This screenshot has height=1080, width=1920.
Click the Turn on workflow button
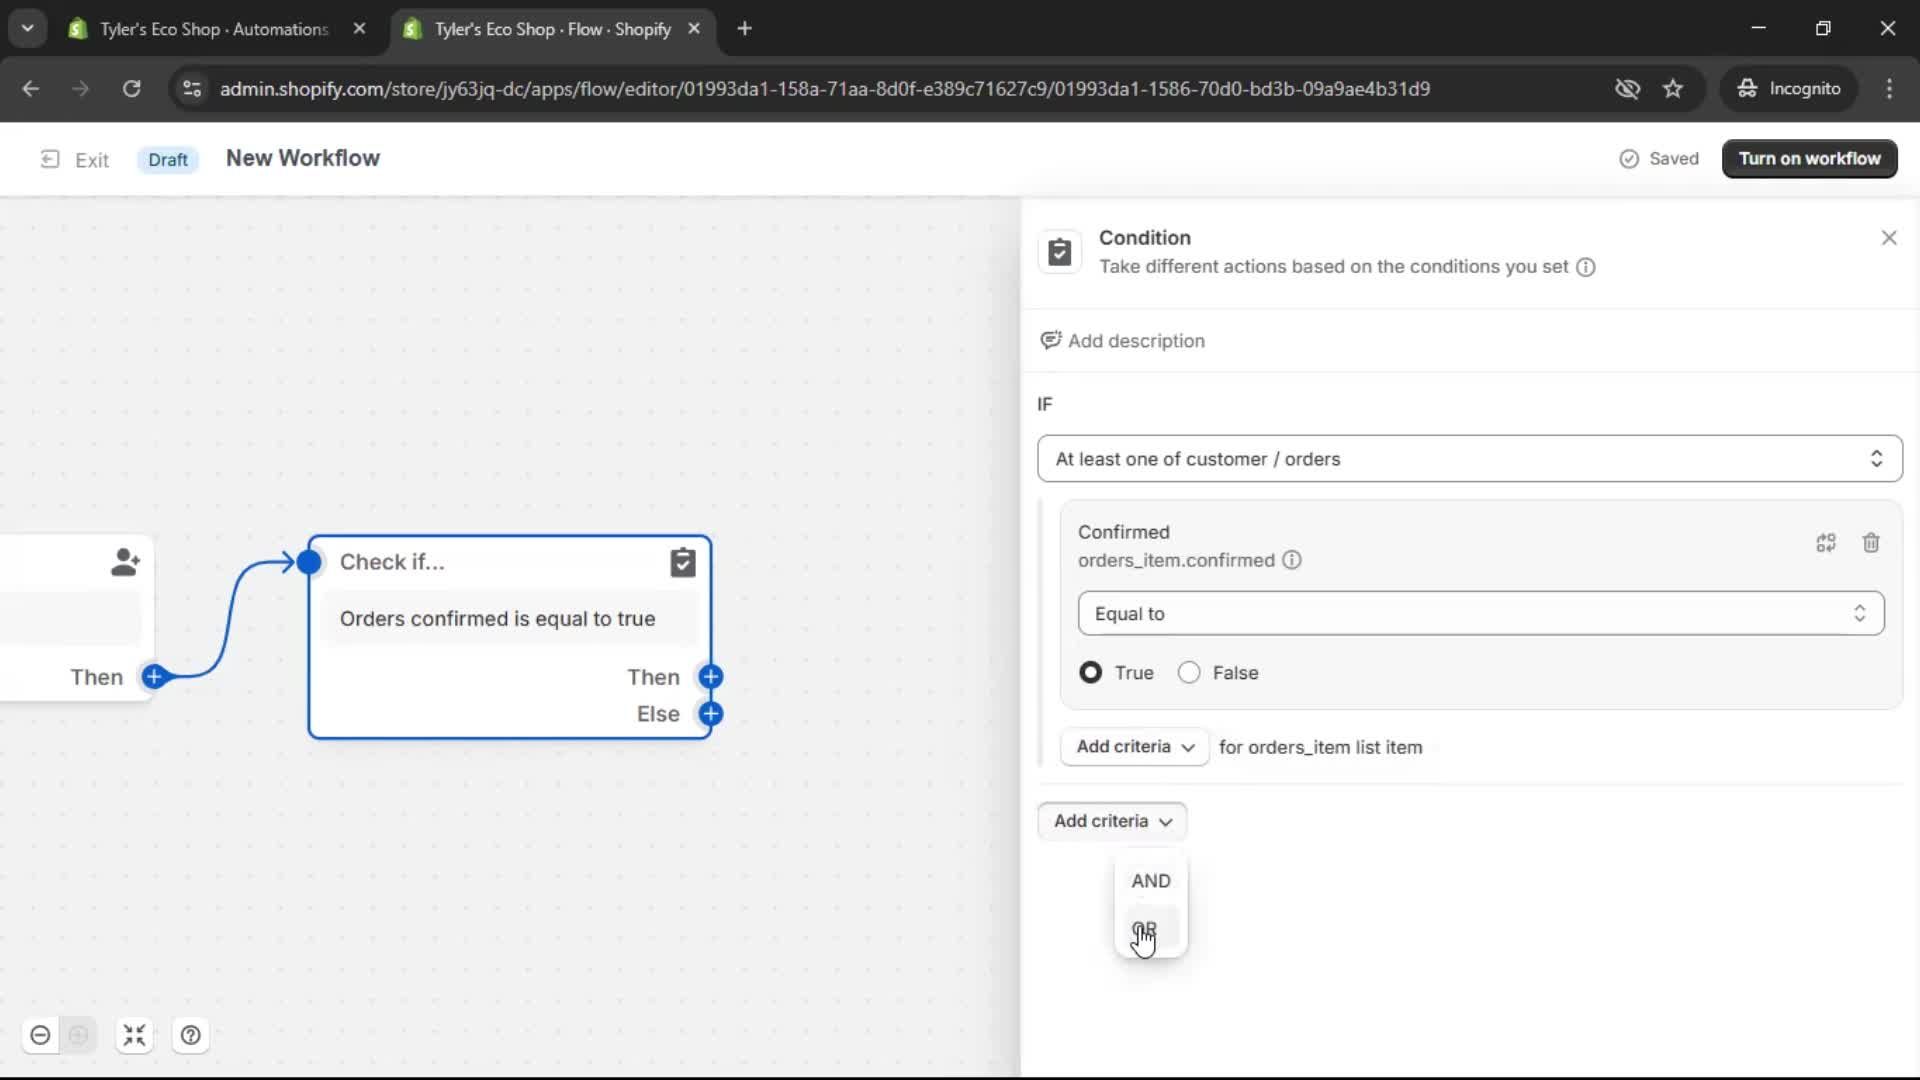coord(1809,158)
